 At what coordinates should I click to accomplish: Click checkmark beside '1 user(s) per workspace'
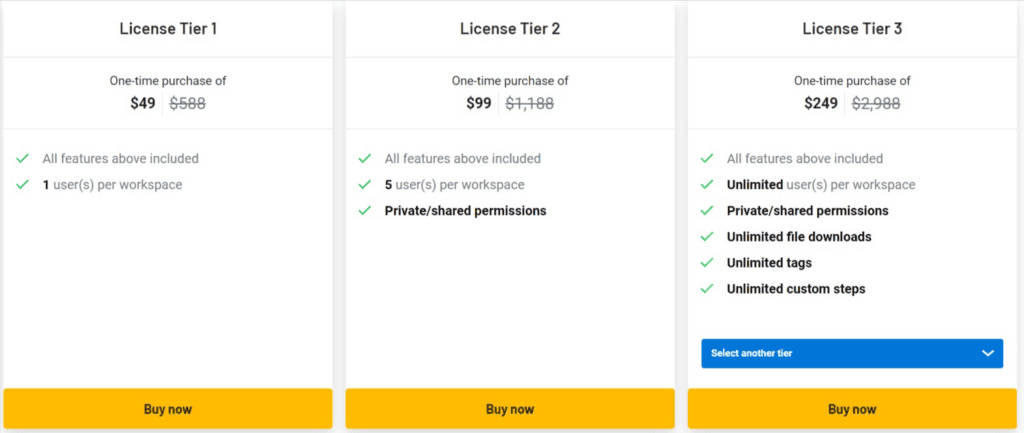pyautogui.click(x=22, y=185)
